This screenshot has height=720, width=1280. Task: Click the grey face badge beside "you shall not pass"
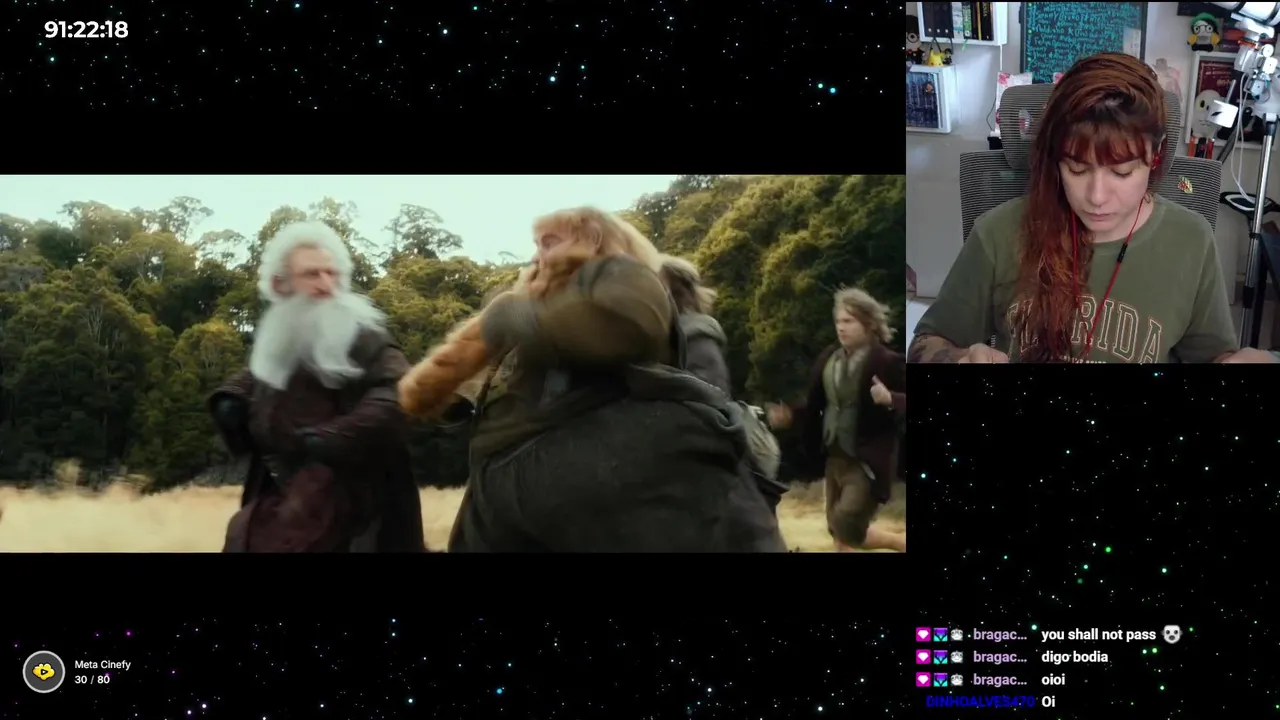coord(957,635)
